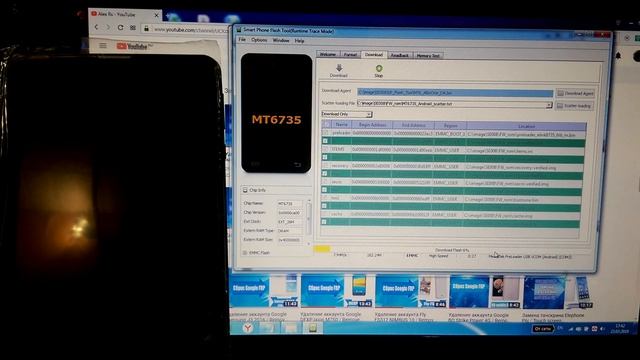Screen dimensions: 640x360
Task: Click the YouTube notifications bell icon
Action: coord(618,56)
